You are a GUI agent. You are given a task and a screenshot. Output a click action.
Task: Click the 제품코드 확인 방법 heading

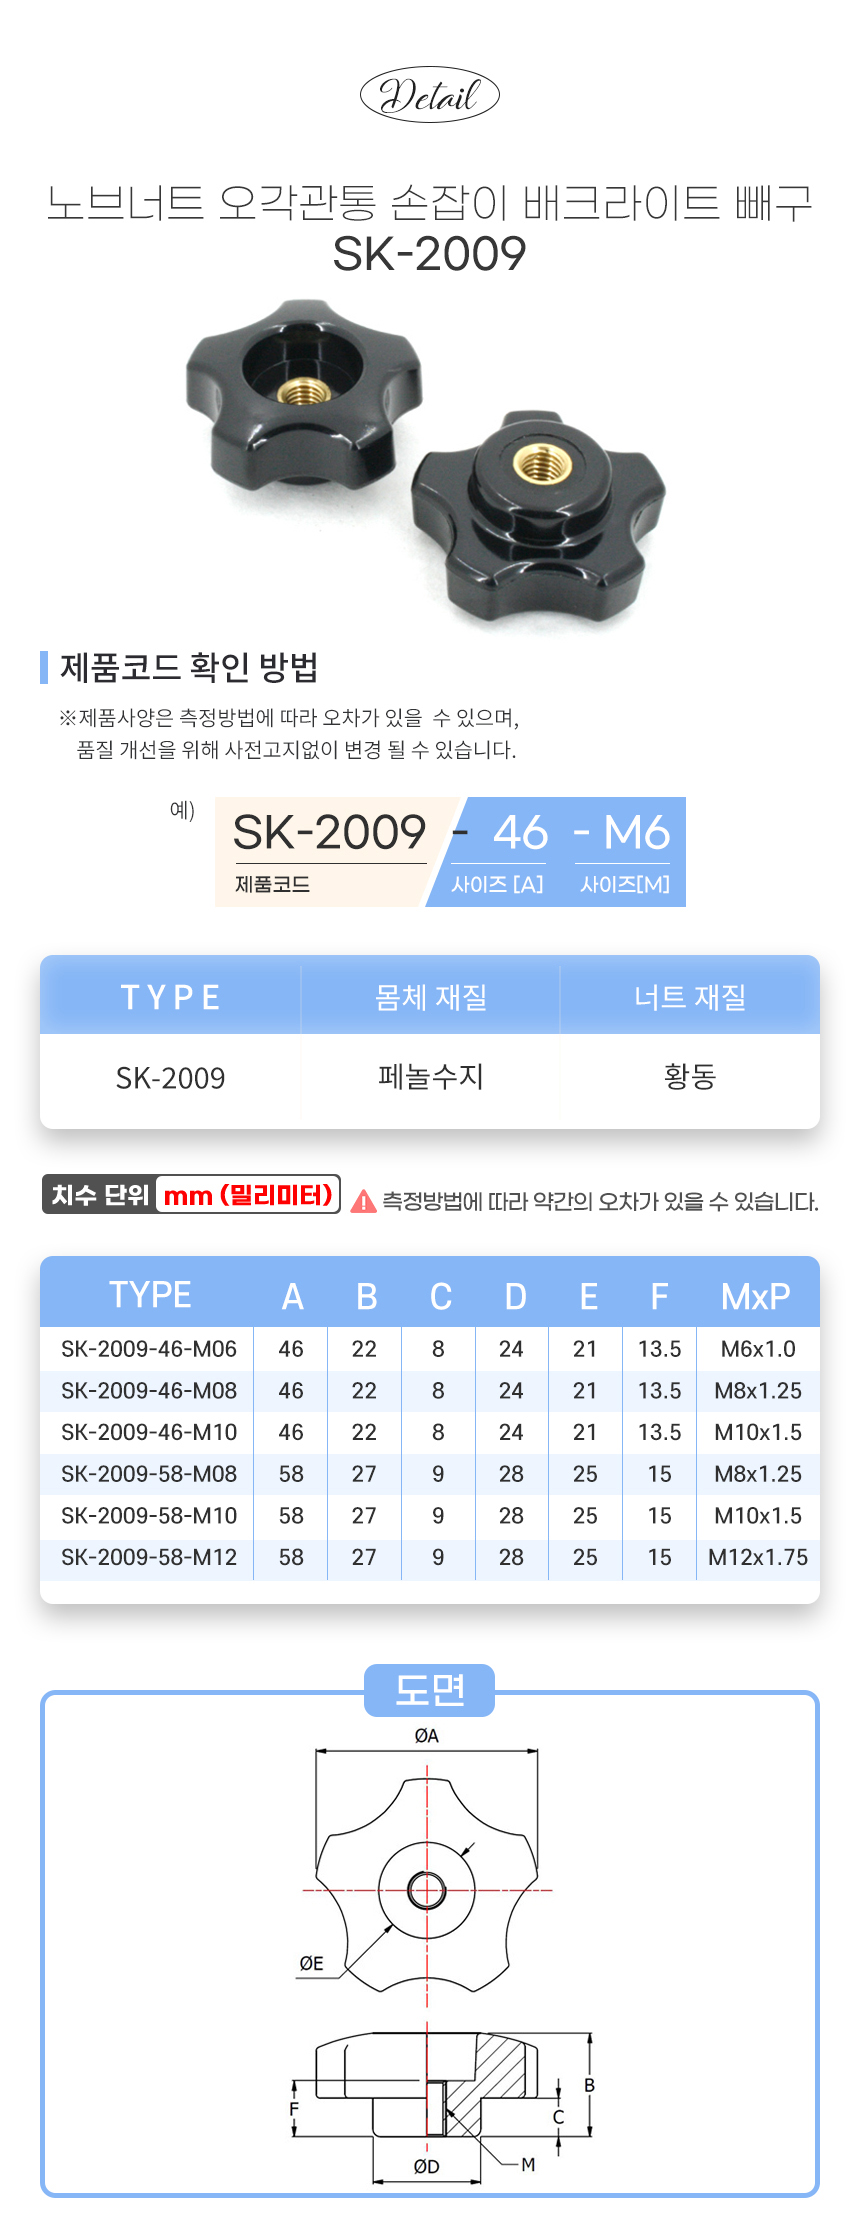[x=189, y=667]
